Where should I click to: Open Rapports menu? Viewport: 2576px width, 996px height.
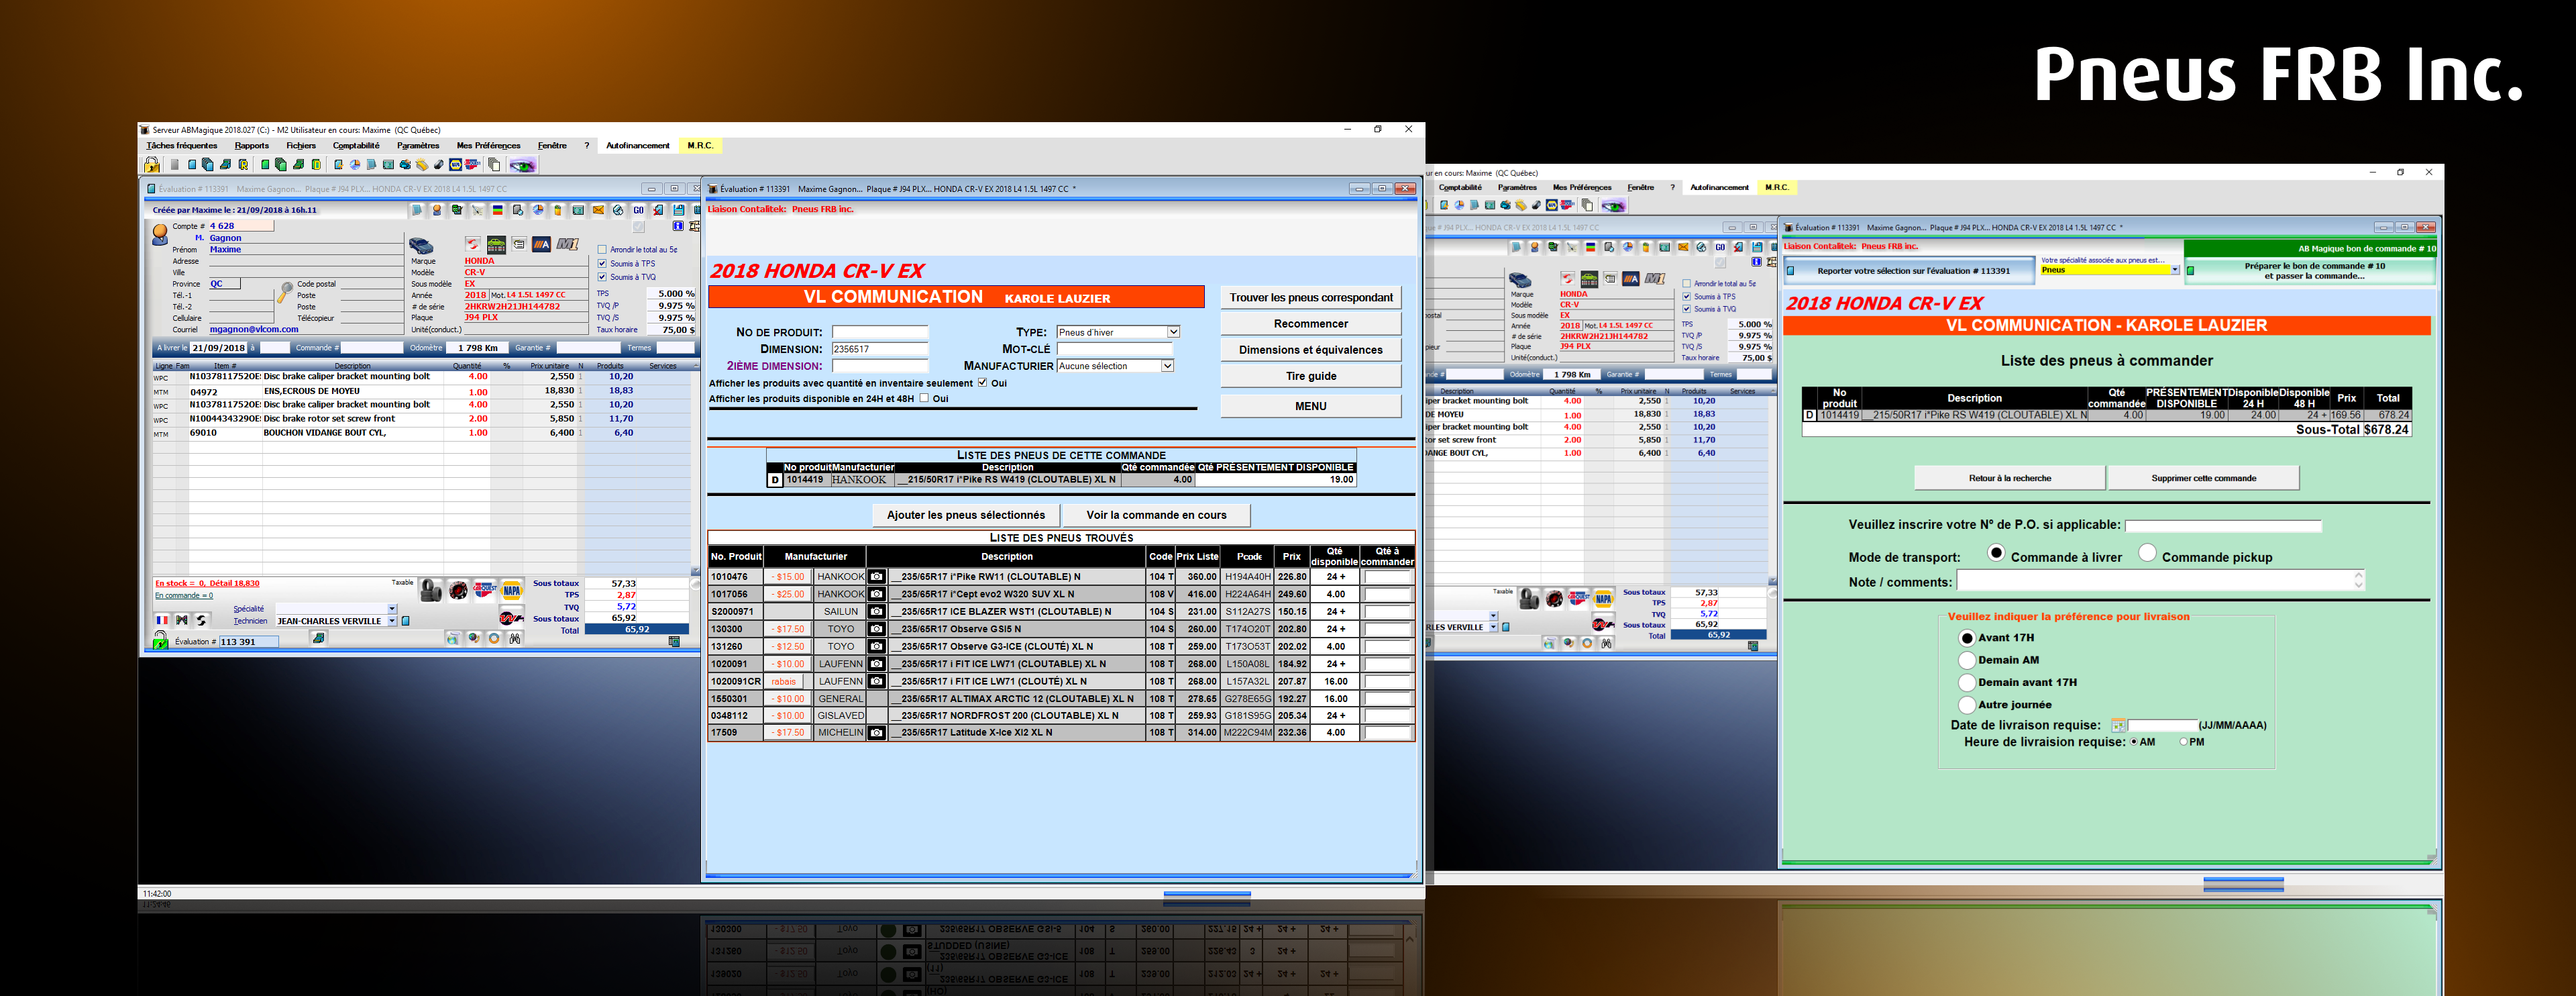252,146
